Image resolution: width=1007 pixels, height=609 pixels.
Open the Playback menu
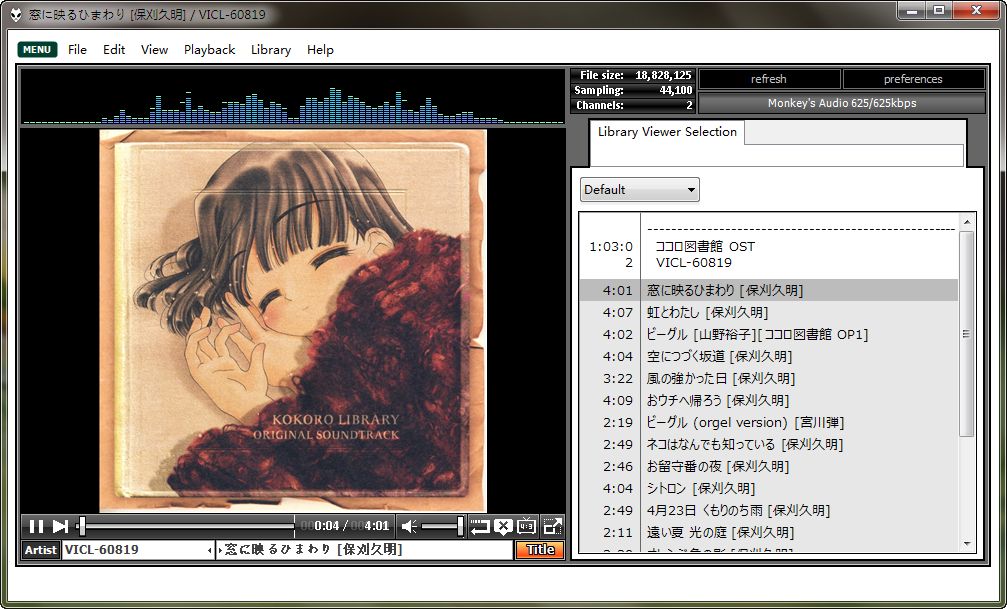click(209, 49)
